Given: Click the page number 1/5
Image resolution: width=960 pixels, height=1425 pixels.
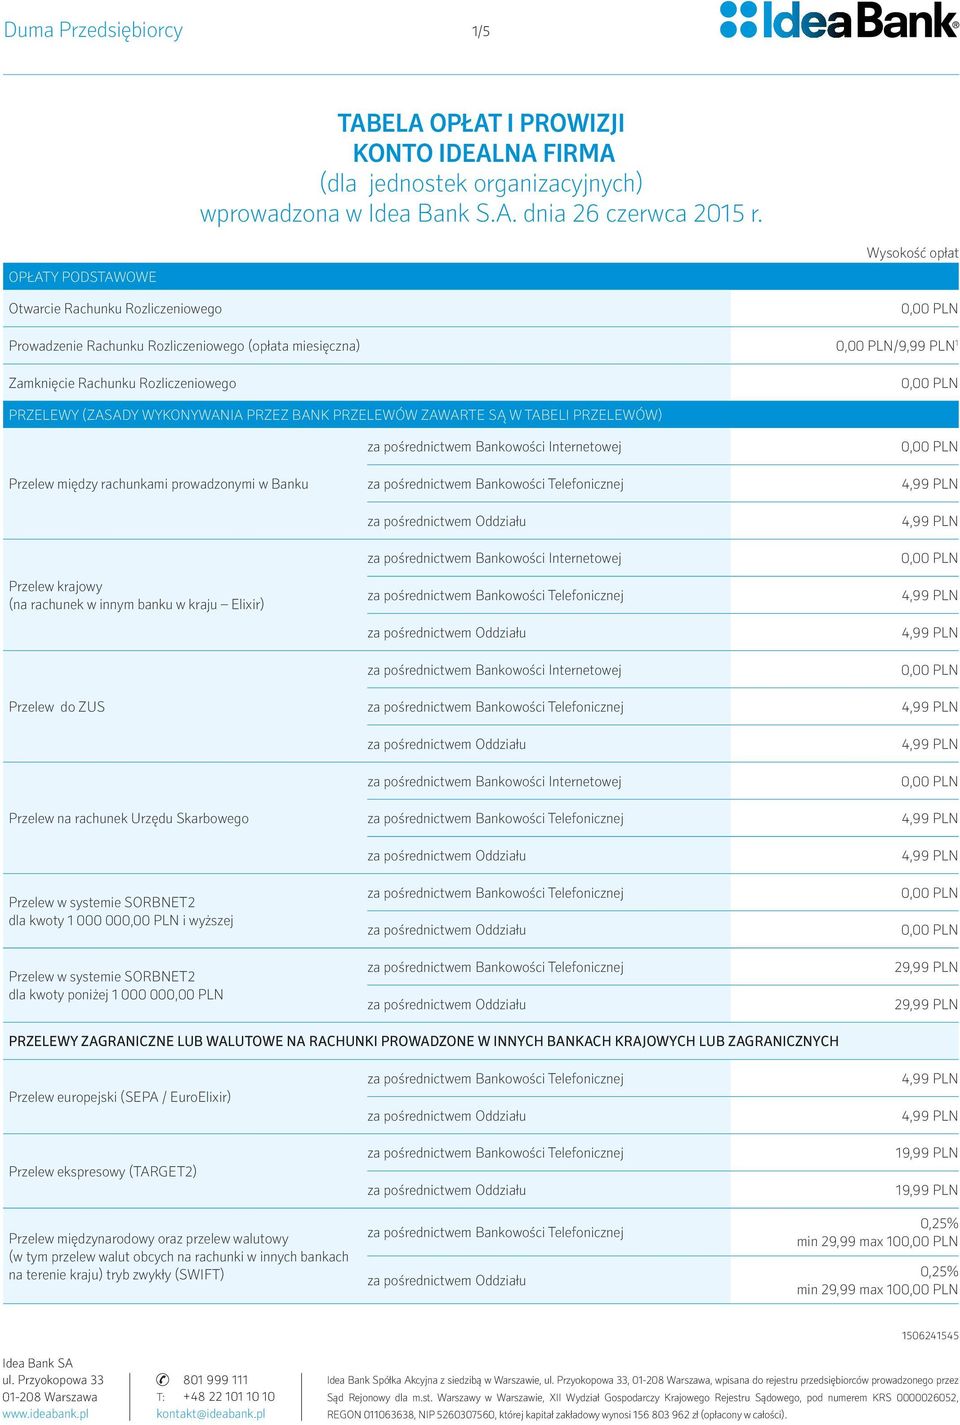Looking at the screenshot, I should click(x=481, y=31).
